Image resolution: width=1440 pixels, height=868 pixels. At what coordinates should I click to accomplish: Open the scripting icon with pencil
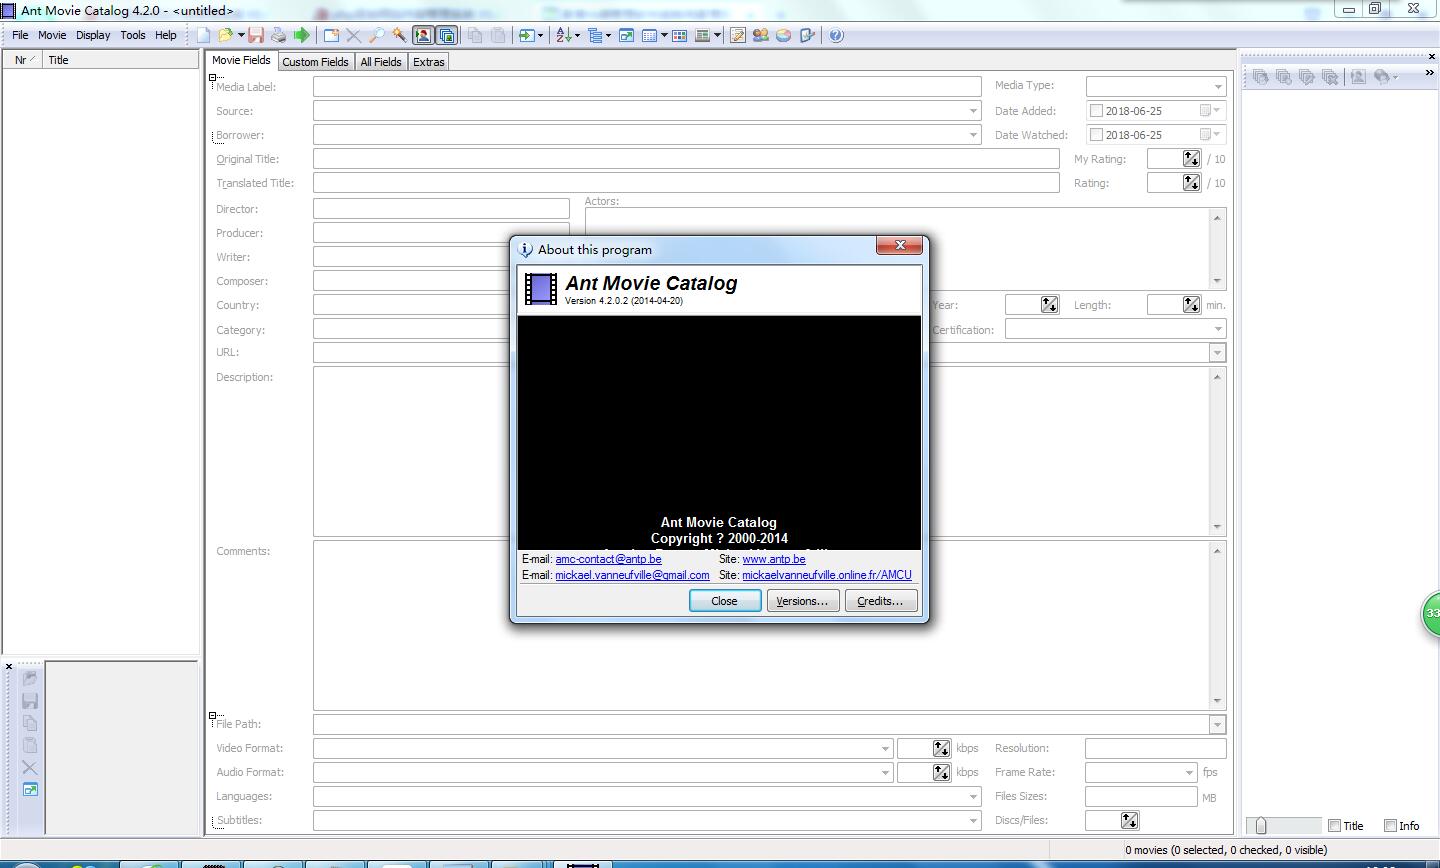738,35
